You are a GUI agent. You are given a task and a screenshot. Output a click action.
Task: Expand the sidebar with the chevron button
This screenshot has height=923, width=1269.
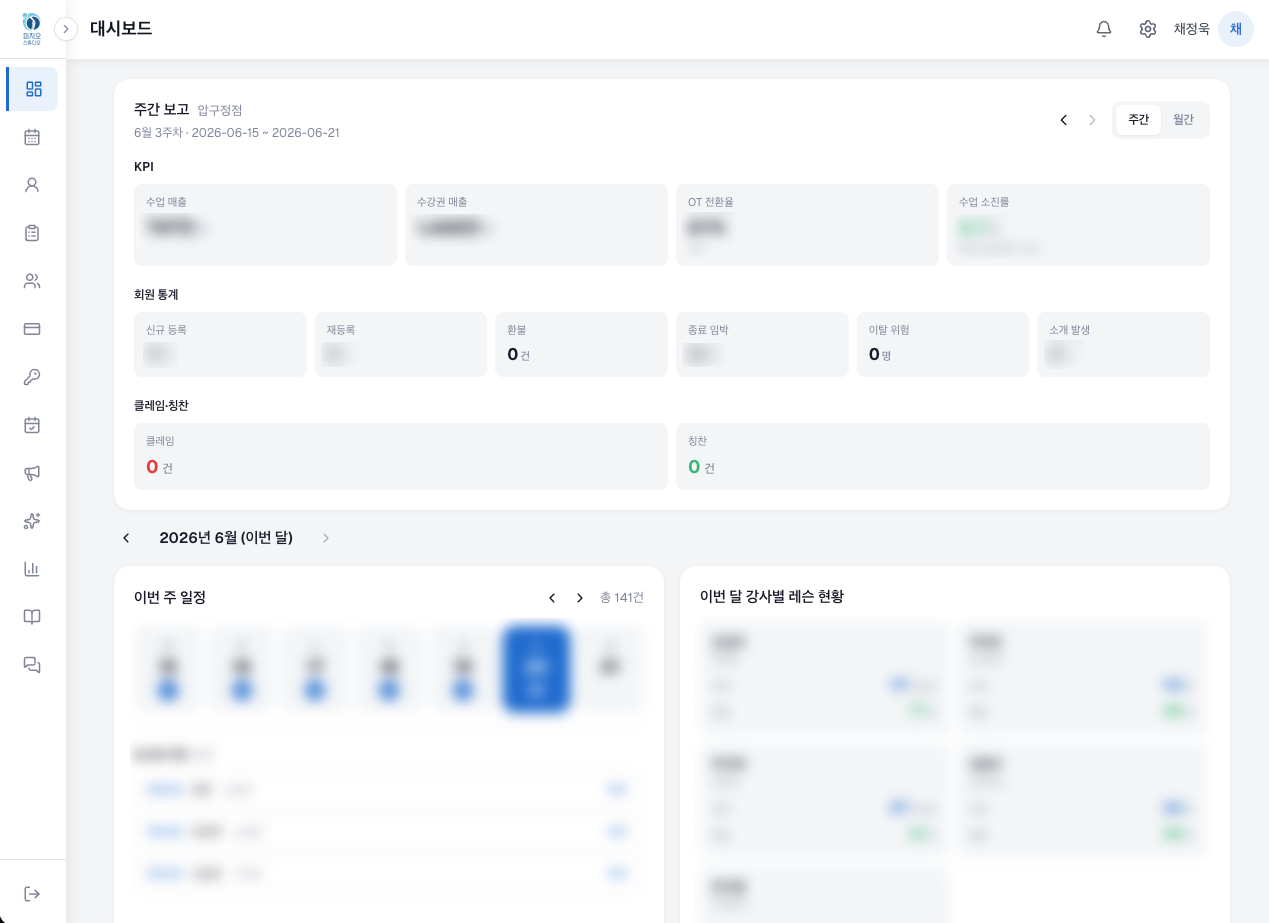66,29
